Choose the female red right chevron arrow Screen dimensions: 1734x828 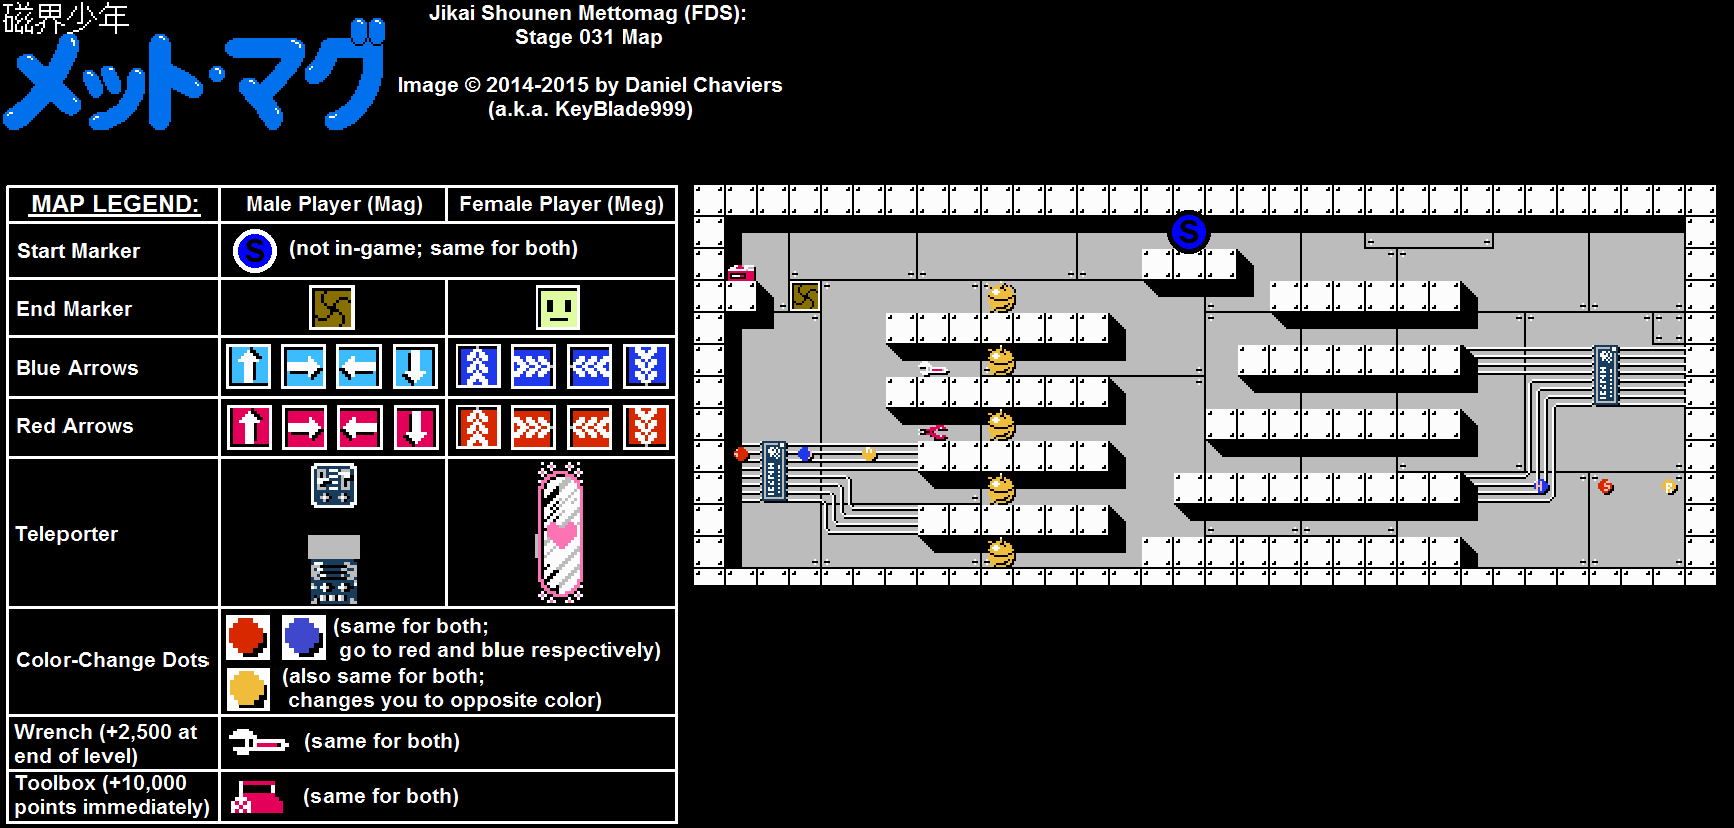tap(533, 427)
